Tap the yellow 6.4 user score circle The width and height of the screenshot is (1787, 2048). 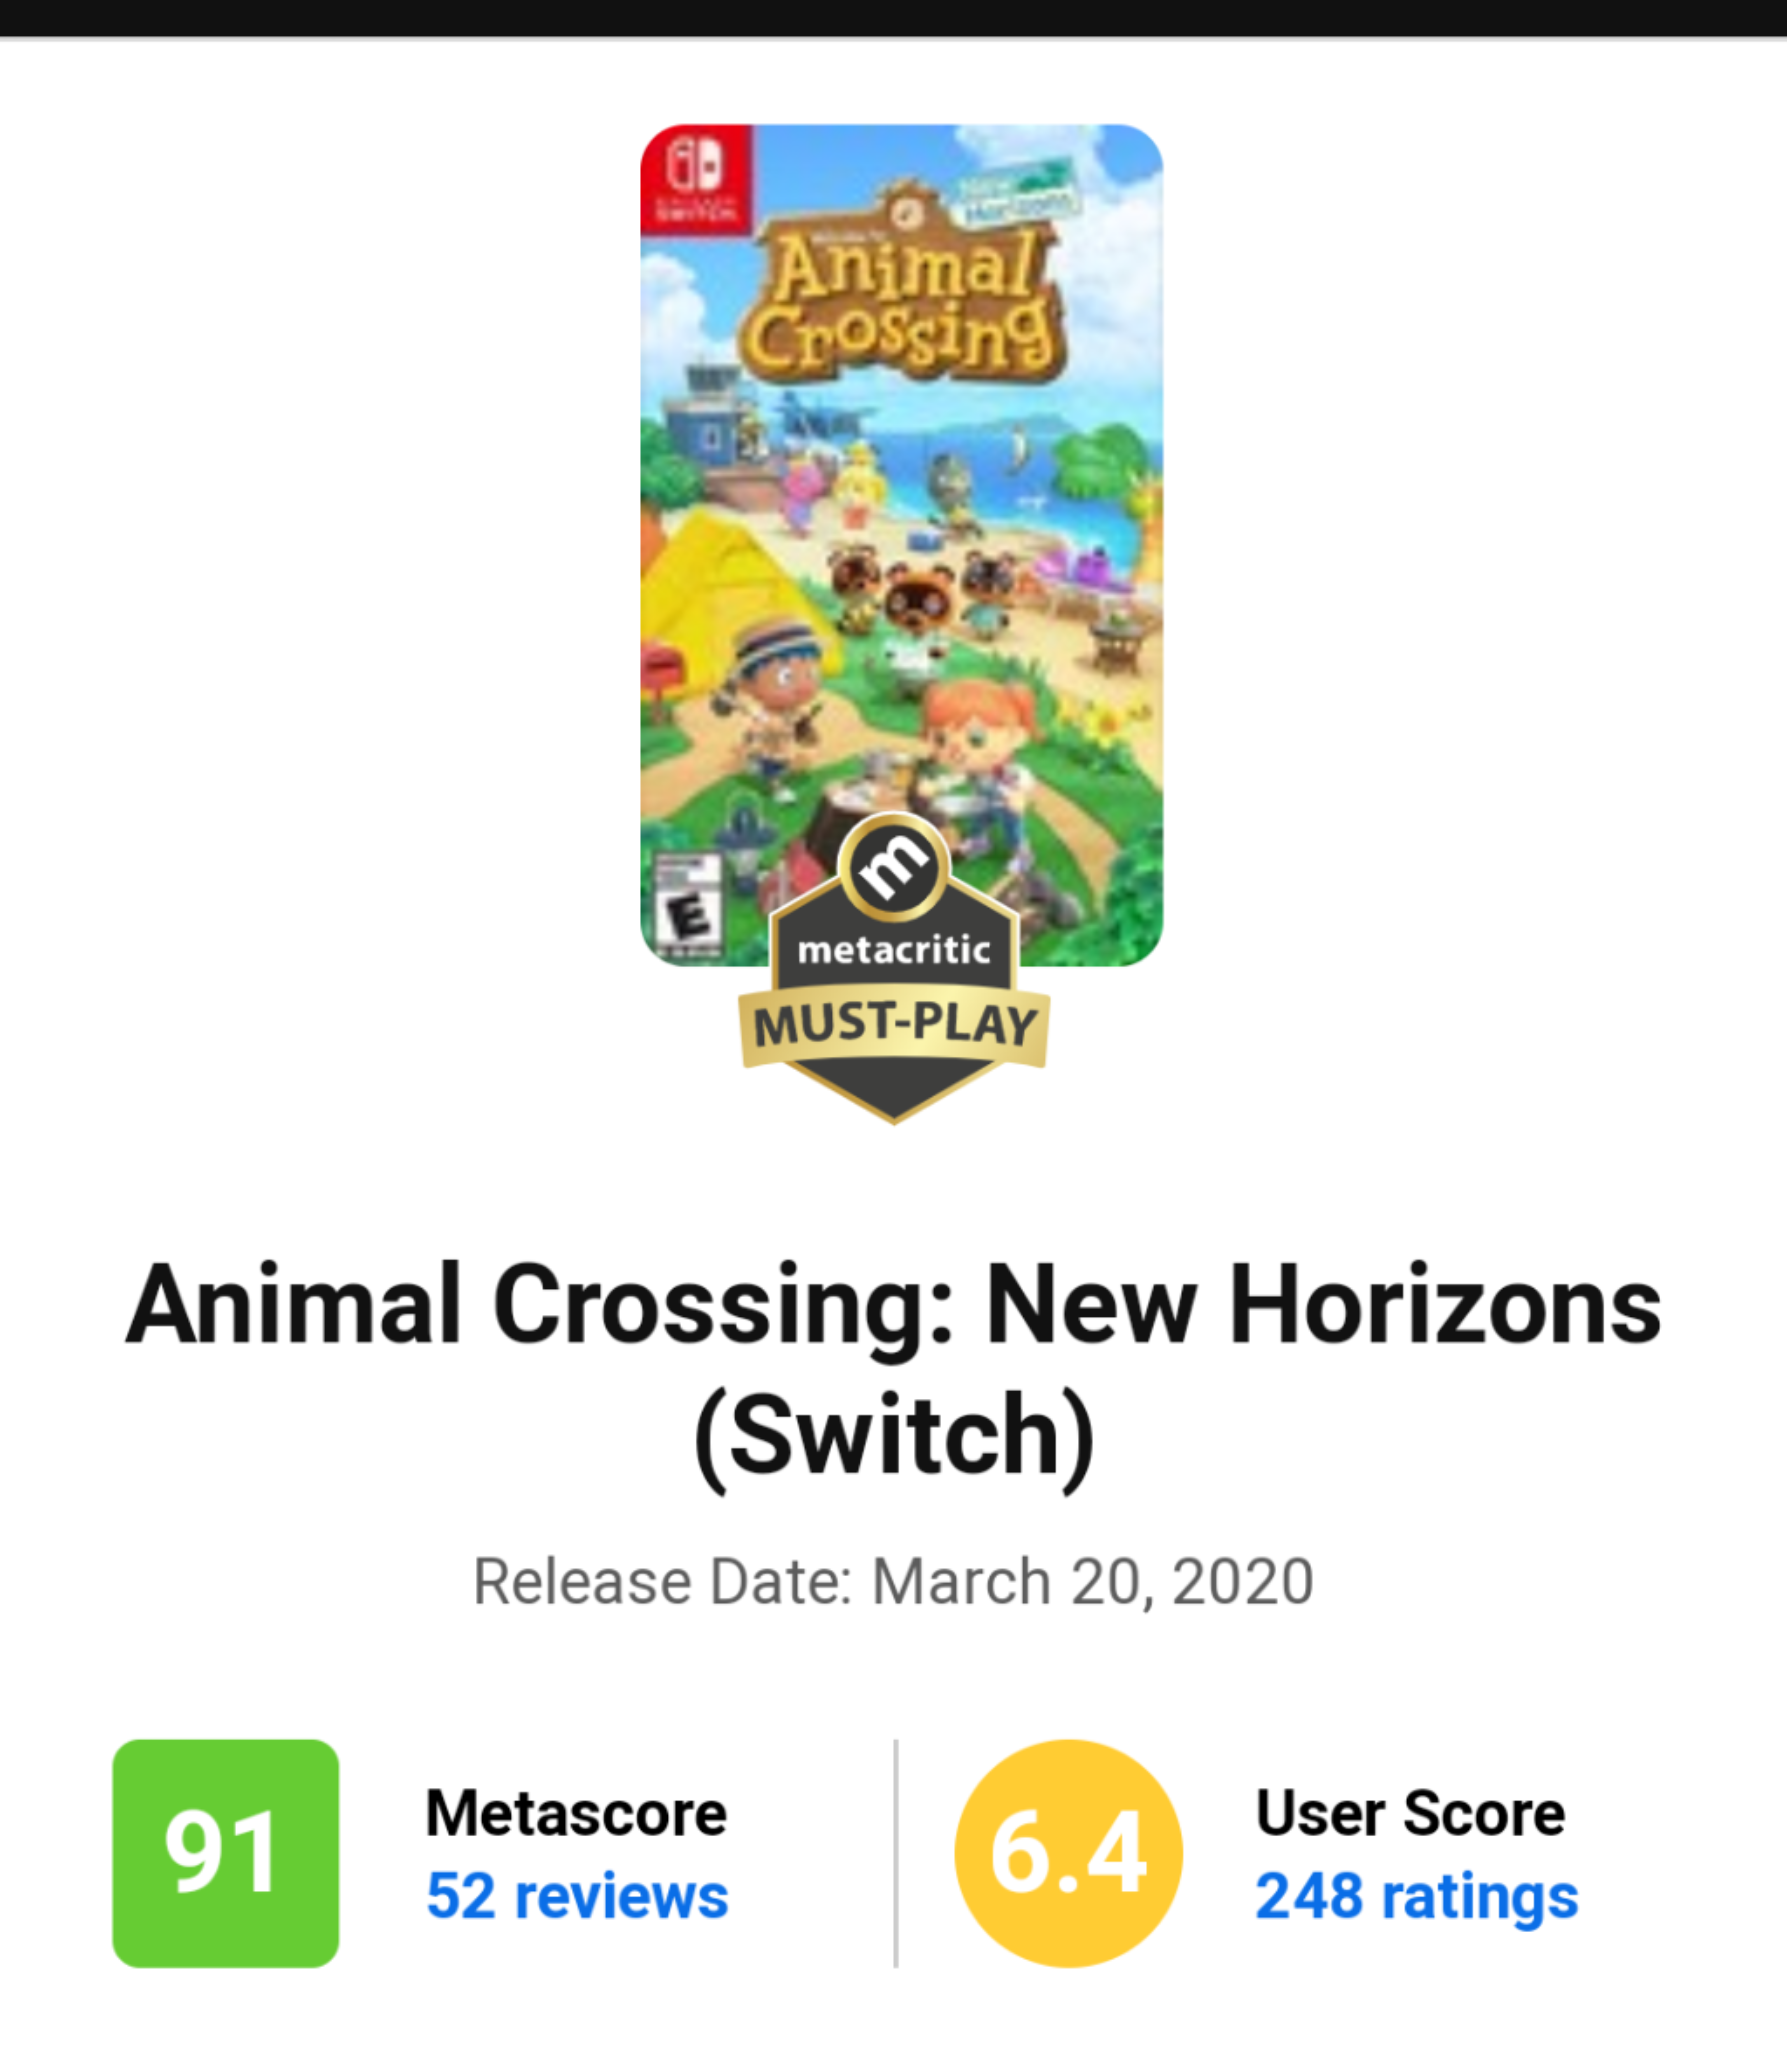pyautogui.click(x=1068, y=1853)
